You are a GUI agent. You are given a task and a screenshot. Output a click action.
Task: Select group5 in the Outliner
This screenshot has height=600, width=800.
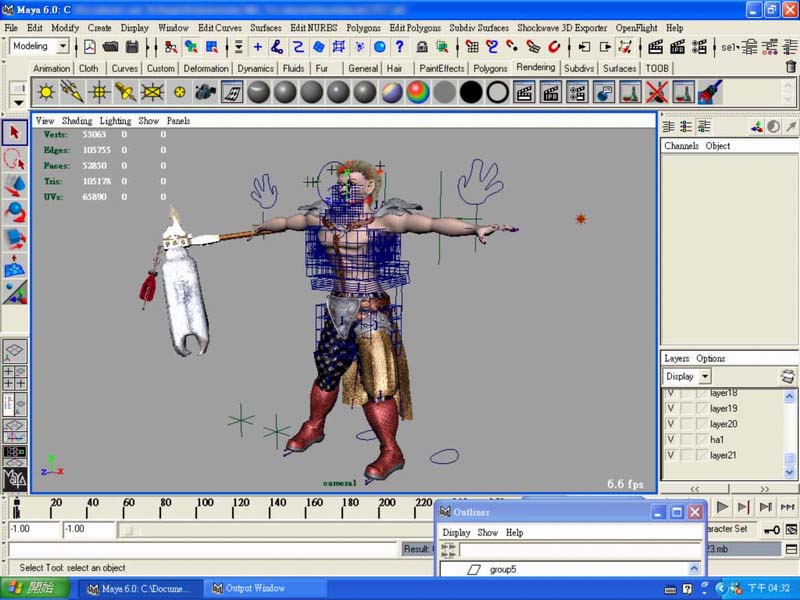pos(503,569)
